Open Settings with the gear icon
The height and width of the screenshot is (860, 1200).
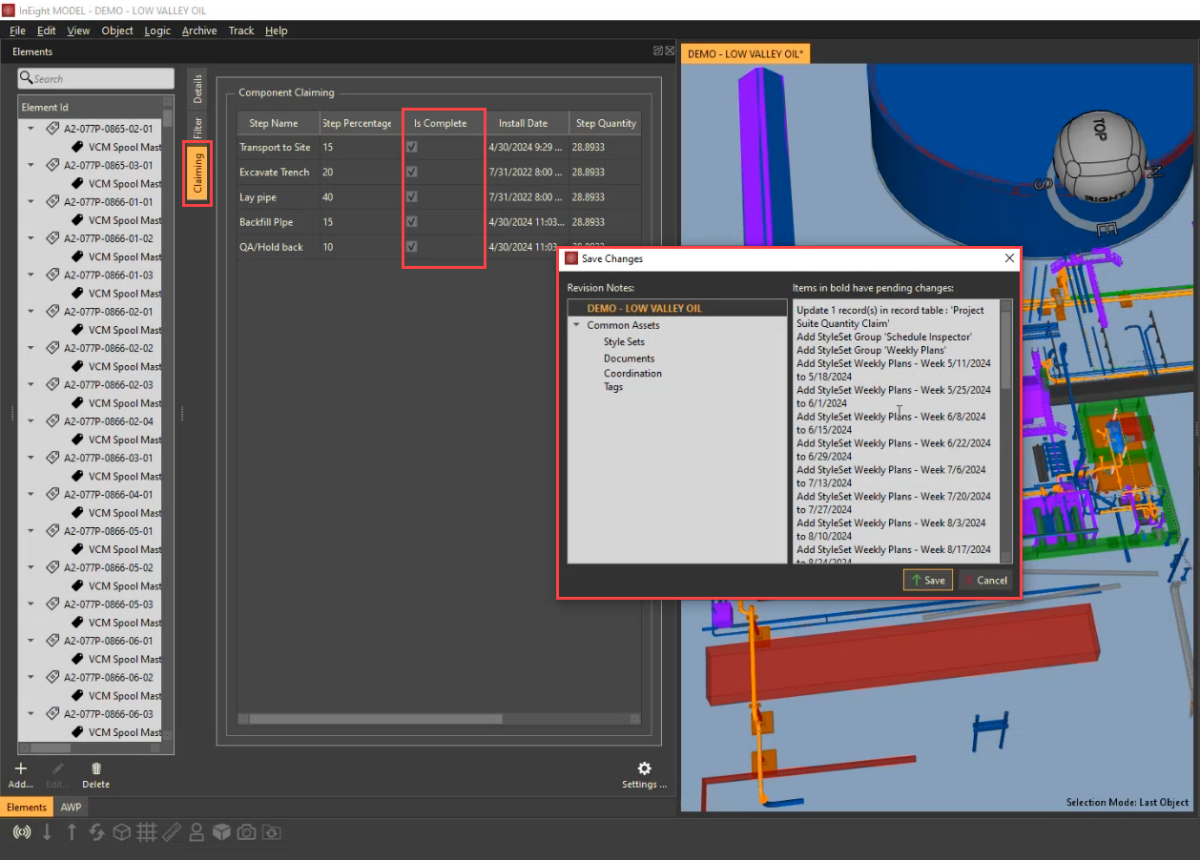[644, 768]
